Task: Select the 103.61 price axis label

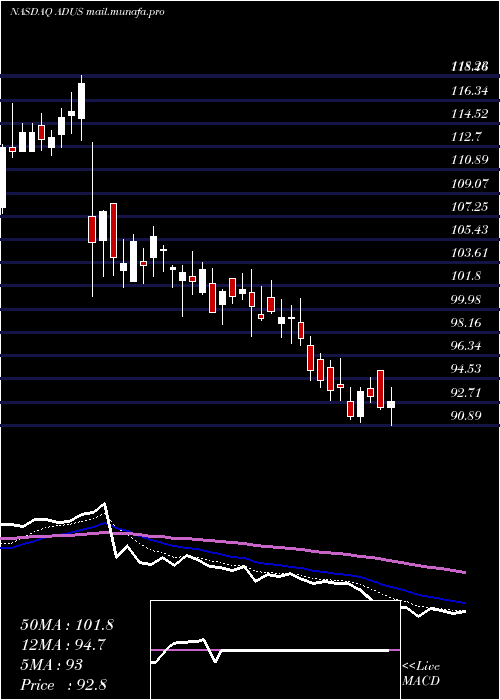Action: [x=470, y=253]
